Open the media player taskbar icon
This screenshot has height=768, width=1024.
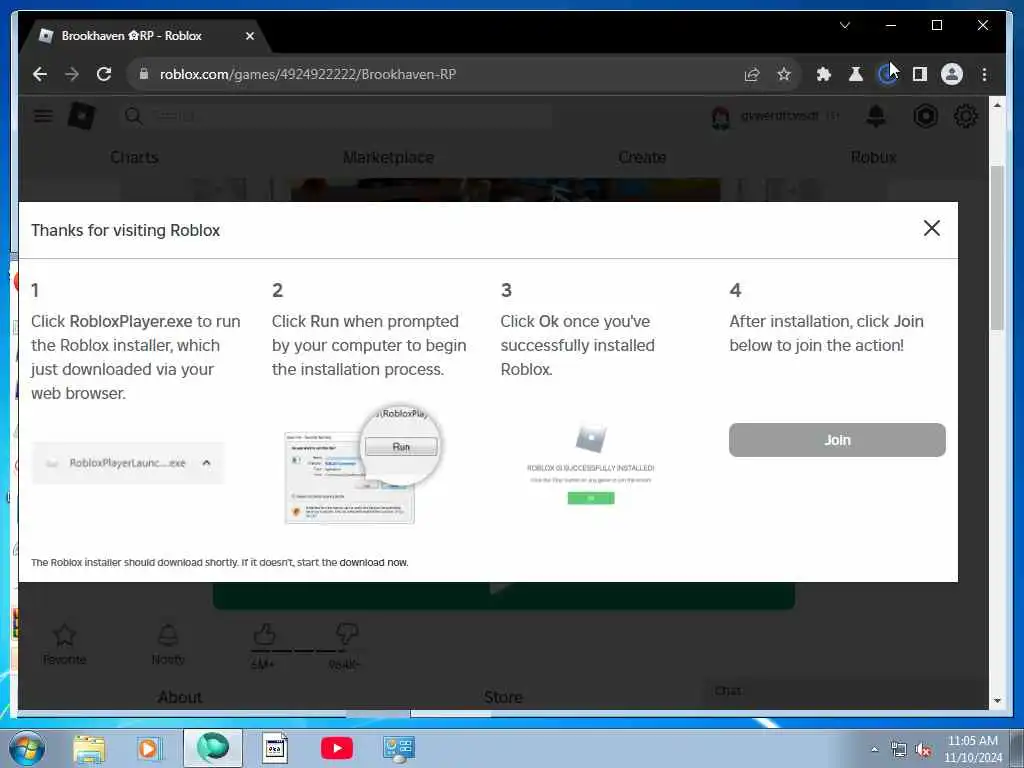click(x=148, y=748)
